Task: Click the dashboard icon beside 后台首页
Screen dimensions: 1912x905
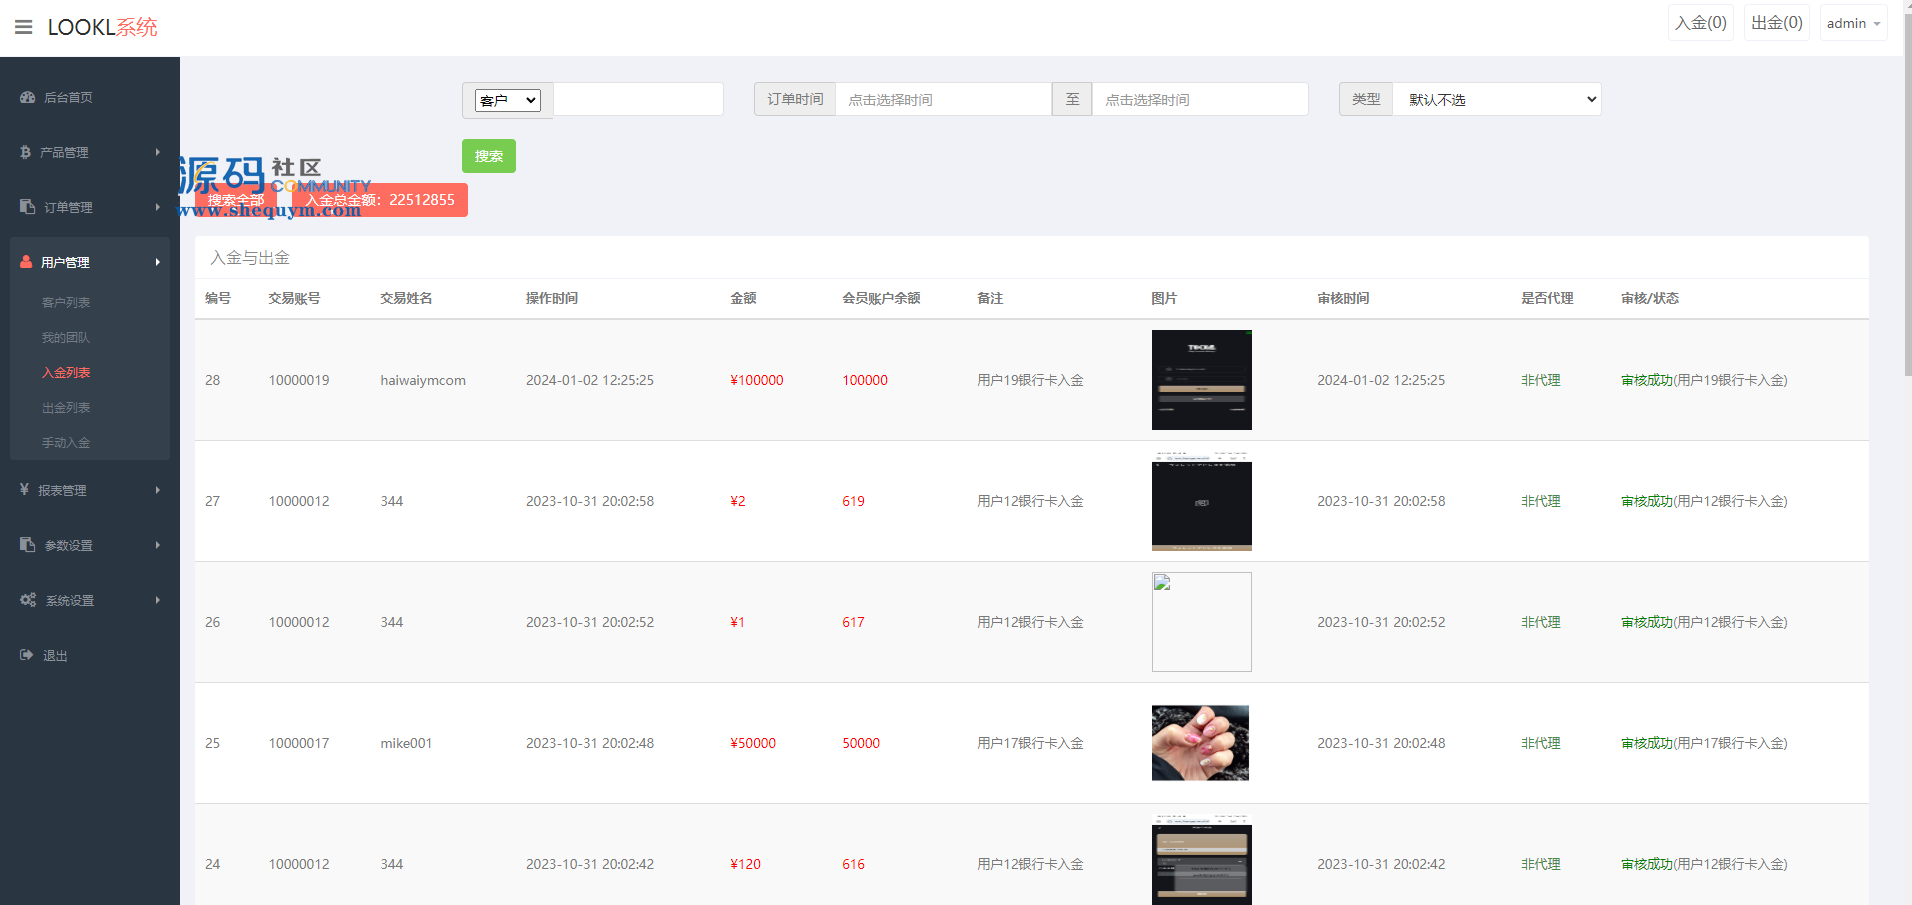Action: (28, 97)
